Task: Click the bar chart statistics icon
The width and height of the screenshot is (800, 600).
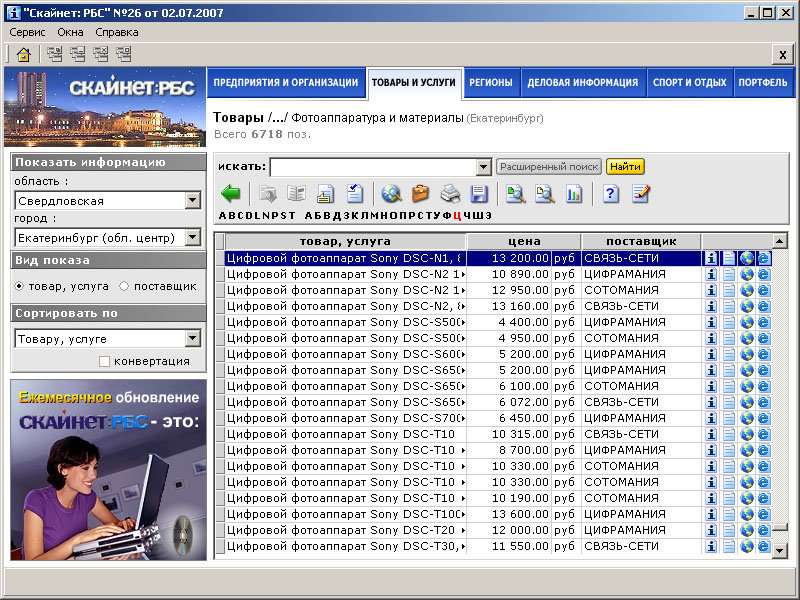Action: [574, 194]
